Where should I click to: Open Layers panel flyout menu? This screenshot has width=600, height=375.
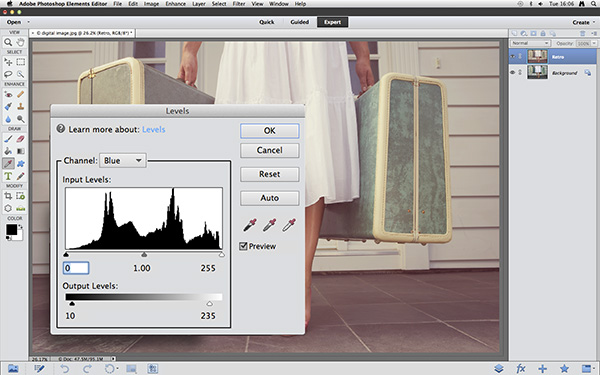coord(594,33)
